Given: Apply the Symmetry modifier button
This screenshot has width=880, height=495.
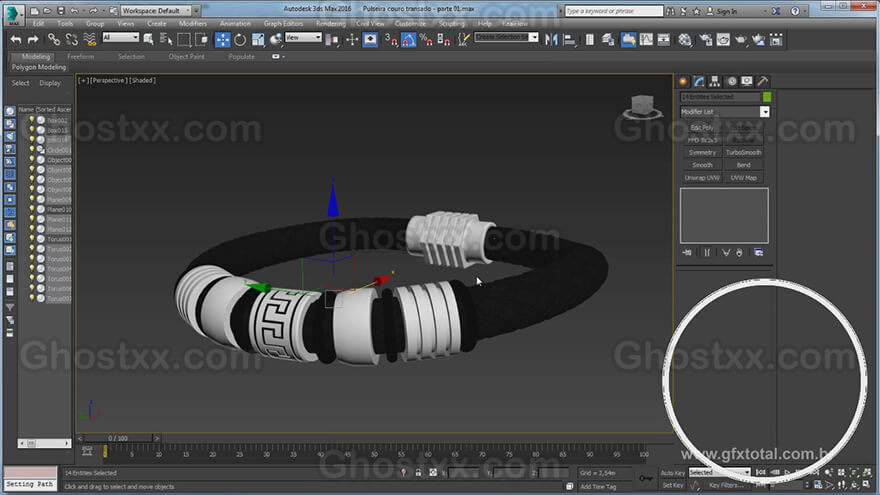Looking at the screenshot, I should coord(702,153).
